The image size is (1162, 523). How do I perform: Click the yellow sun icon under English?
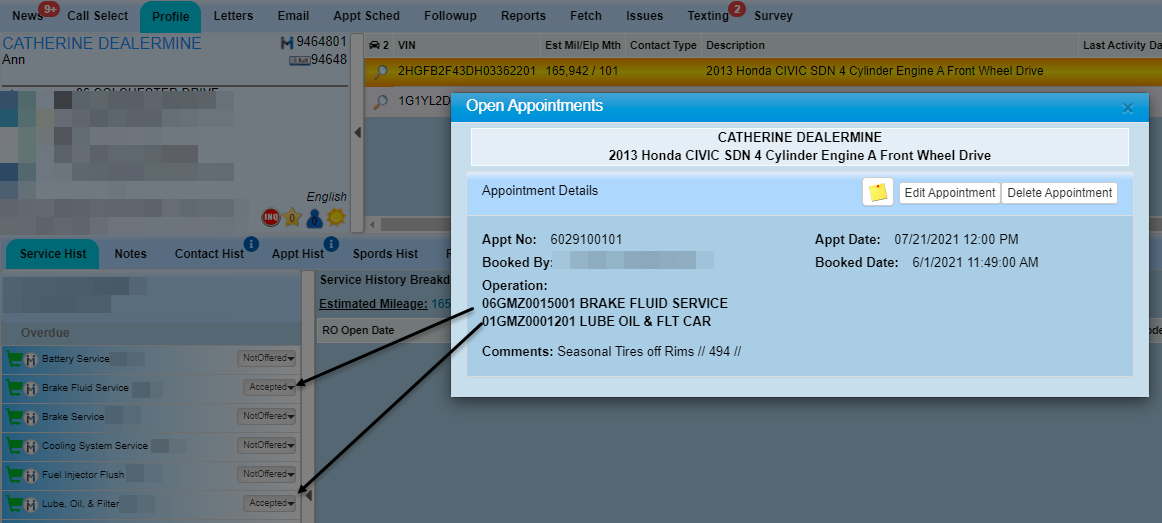[336, 217]
